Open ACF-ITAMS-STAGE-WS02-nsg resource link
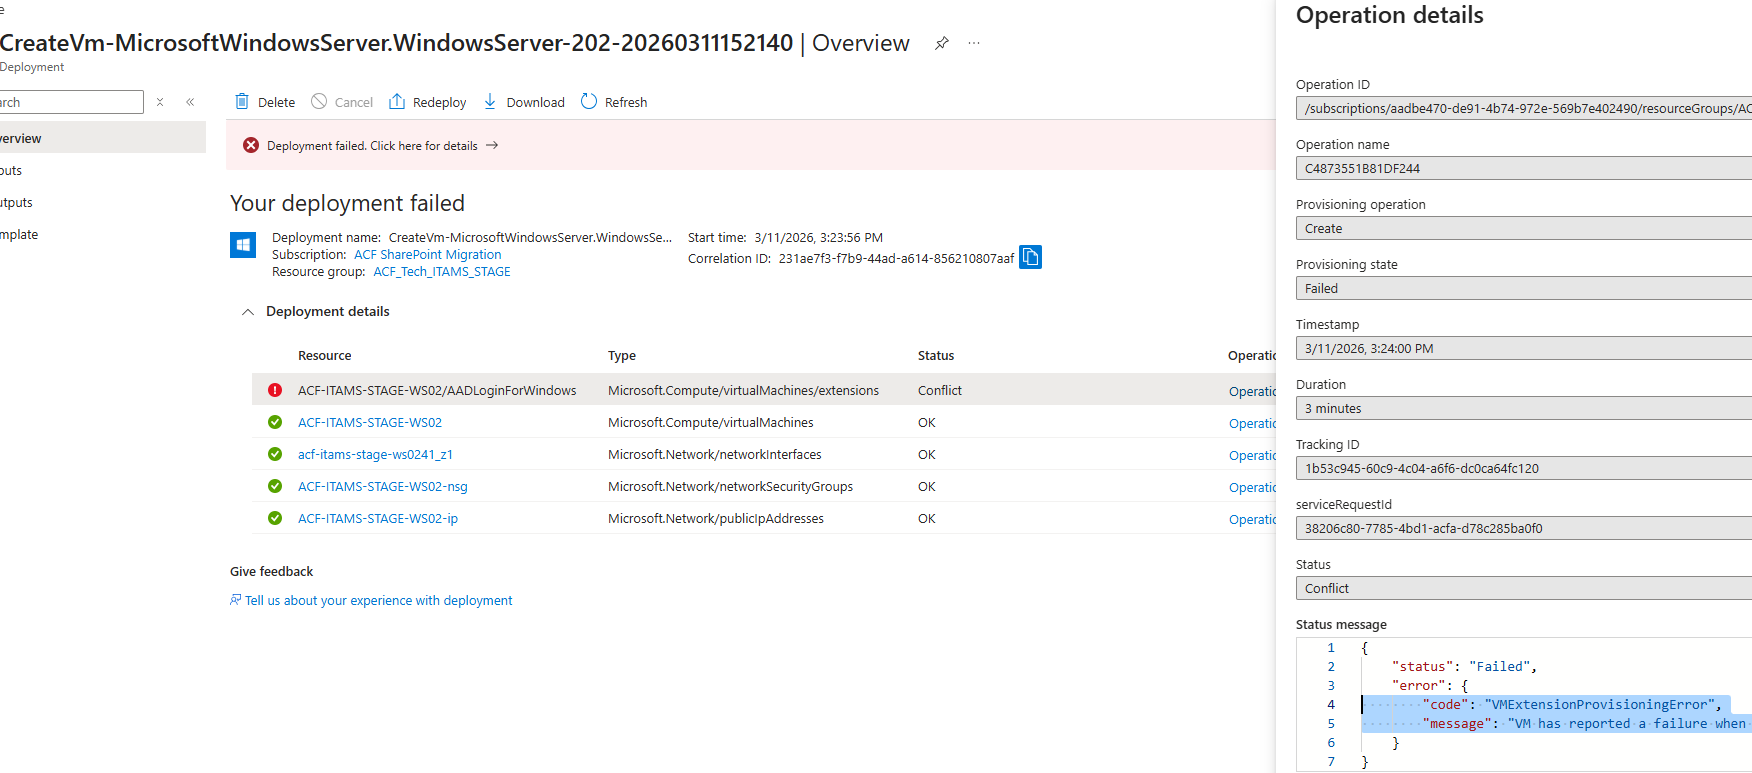Viewport: 1752px width, 773px height. point(383,487)
